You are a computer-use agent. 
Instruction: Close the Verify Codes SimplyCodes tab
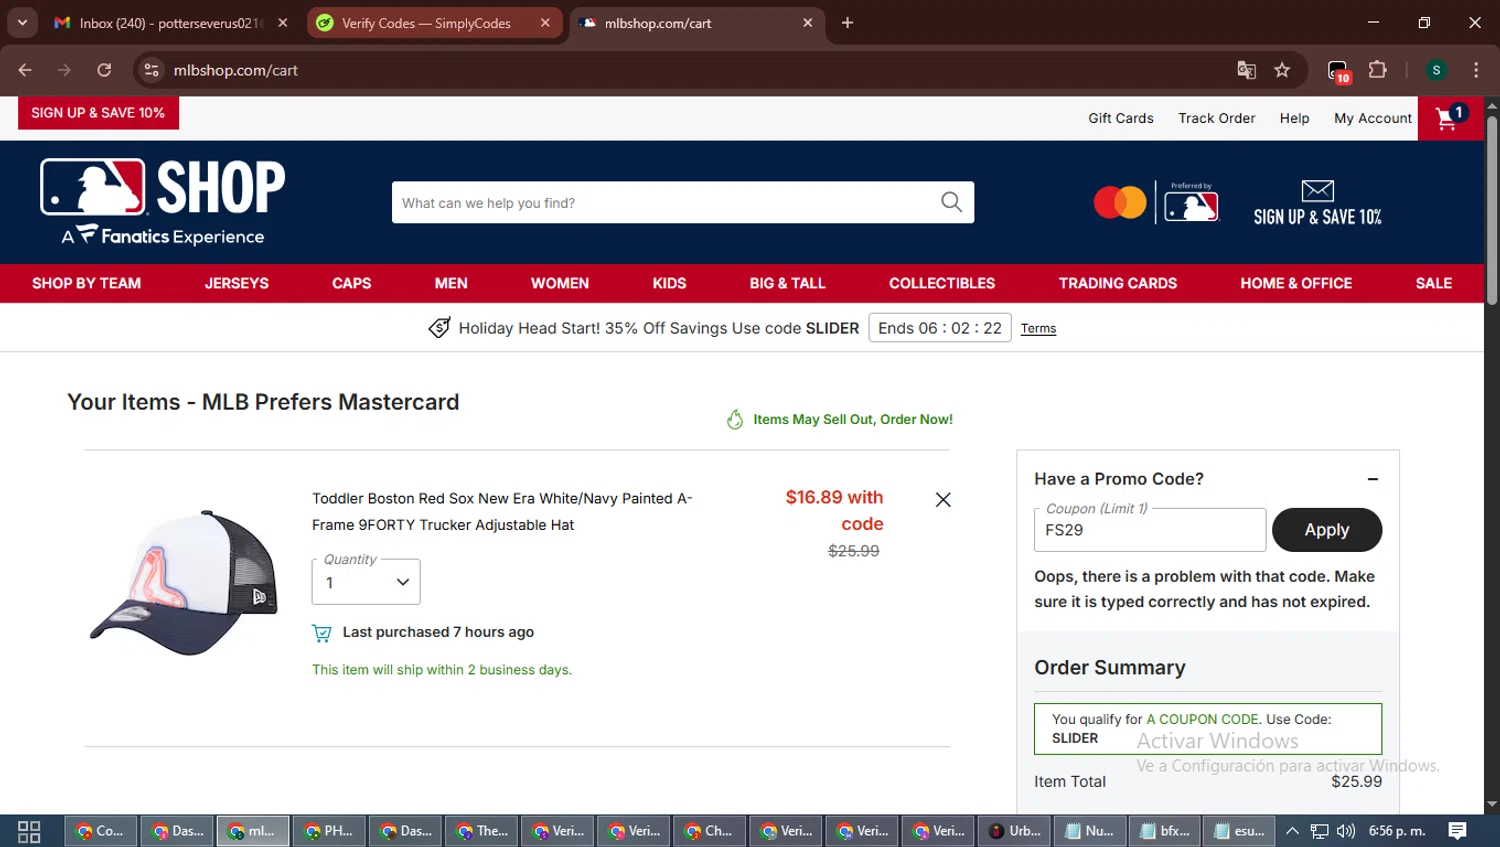tap(545, 23)
